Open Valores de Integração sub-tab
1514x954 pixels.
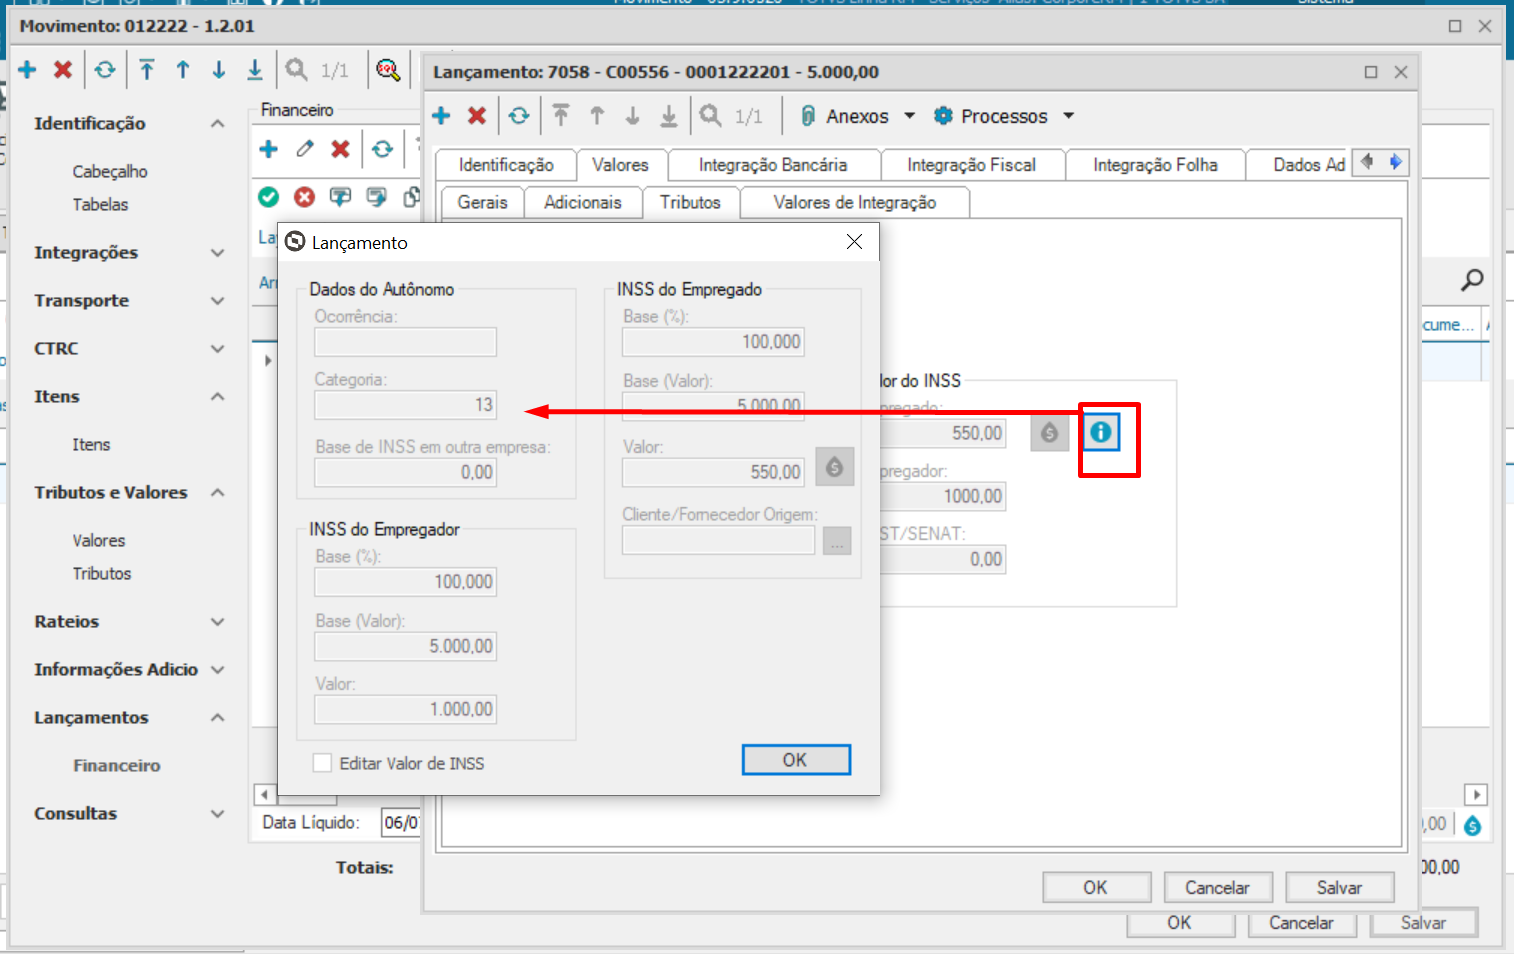pos(855,202)
